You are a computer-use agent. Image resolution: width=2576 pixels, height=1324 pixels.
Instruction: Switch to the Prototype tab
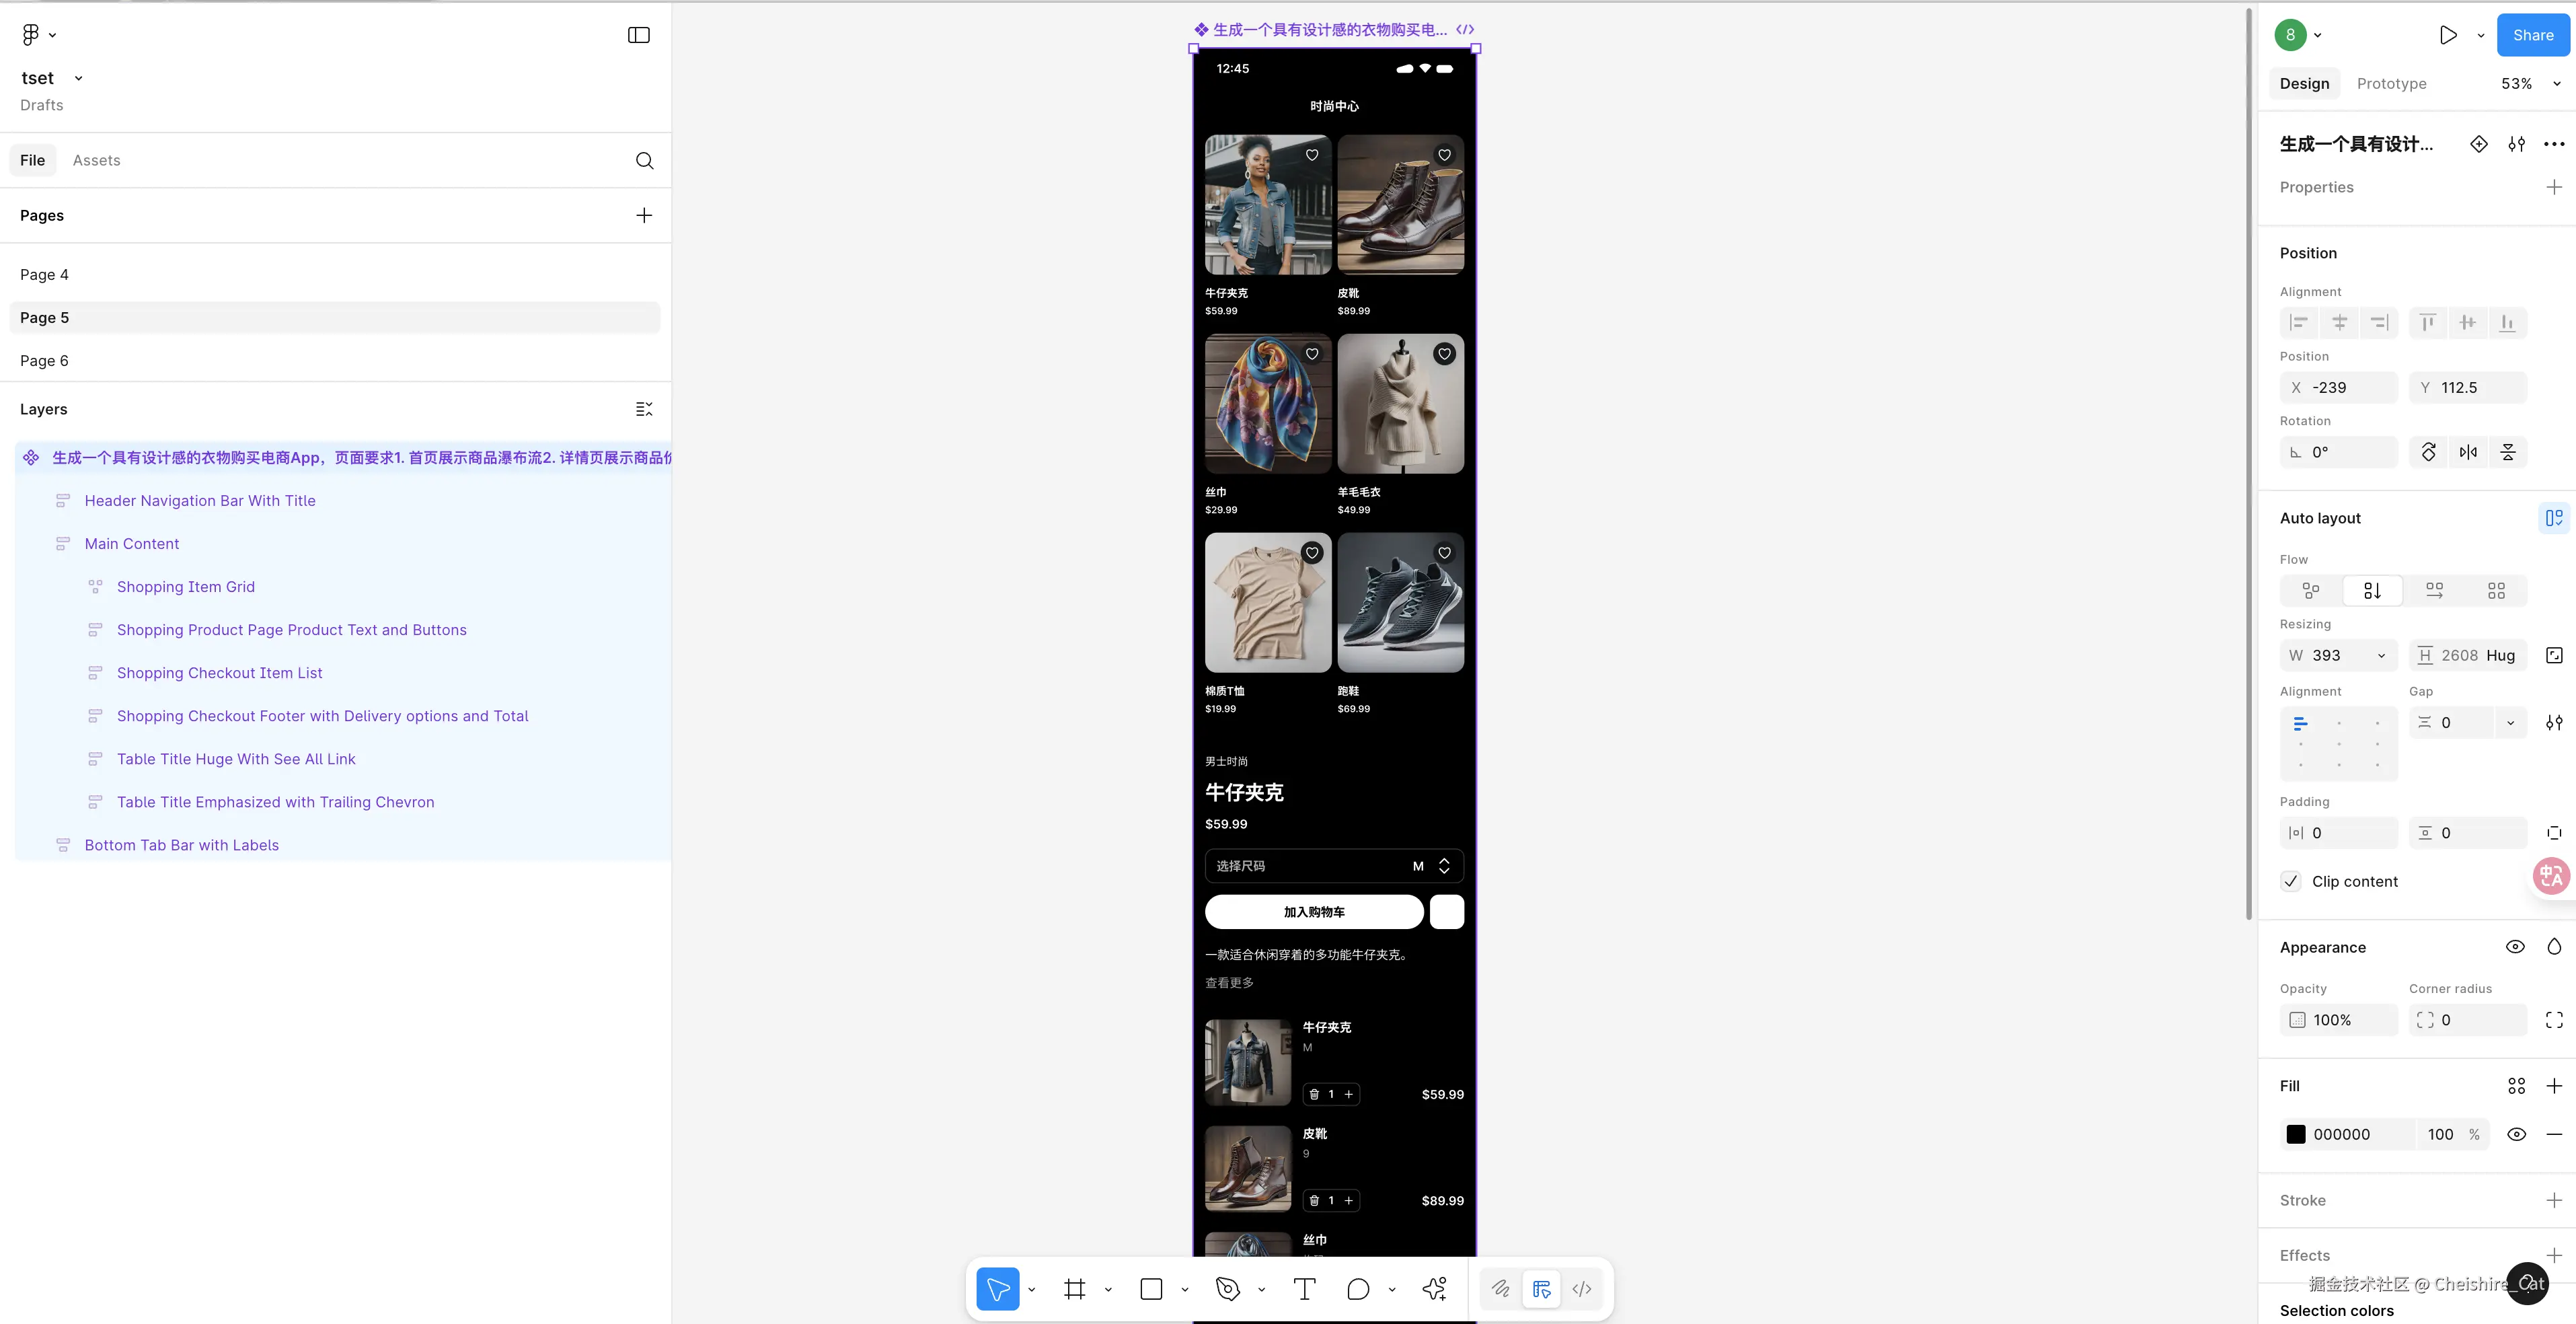point(2391,84)
